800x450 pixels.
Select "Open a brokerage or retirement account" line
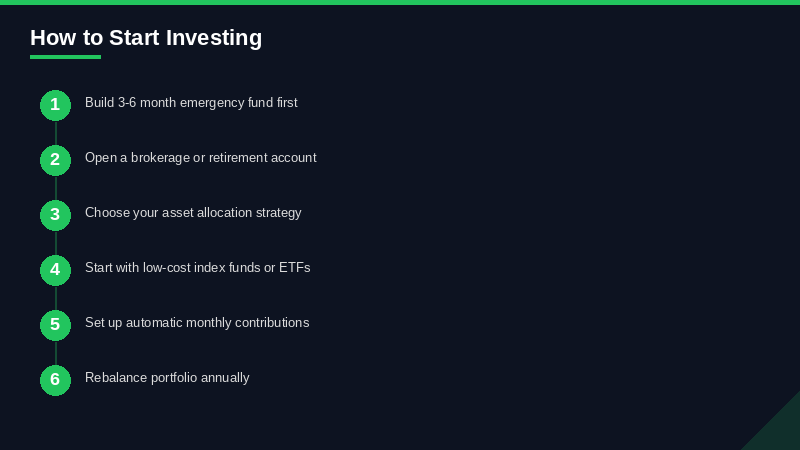click(200, 157)
